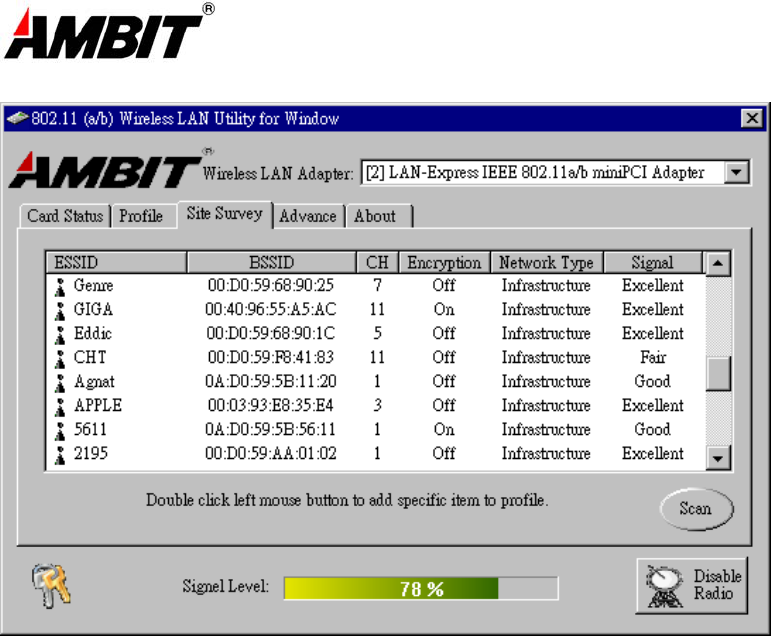
Task: Select the antenna icon for CHT network
Action: click(60, 359)
